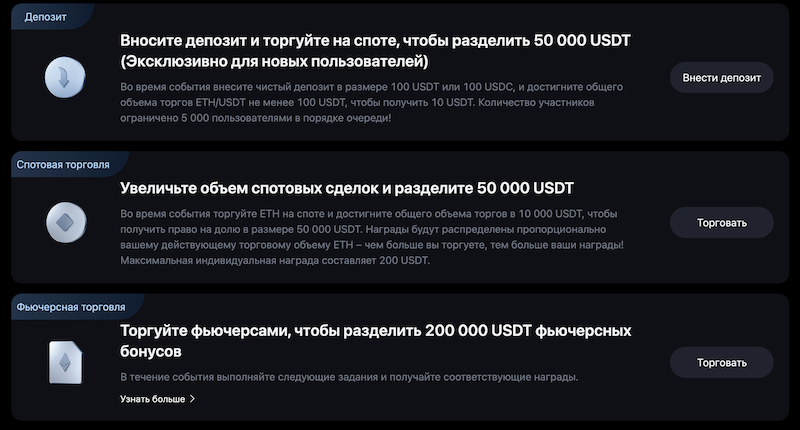800x430 pixels.
Task: Click the deposit coin icon with down arrow
Action: [x=64, y=77]
